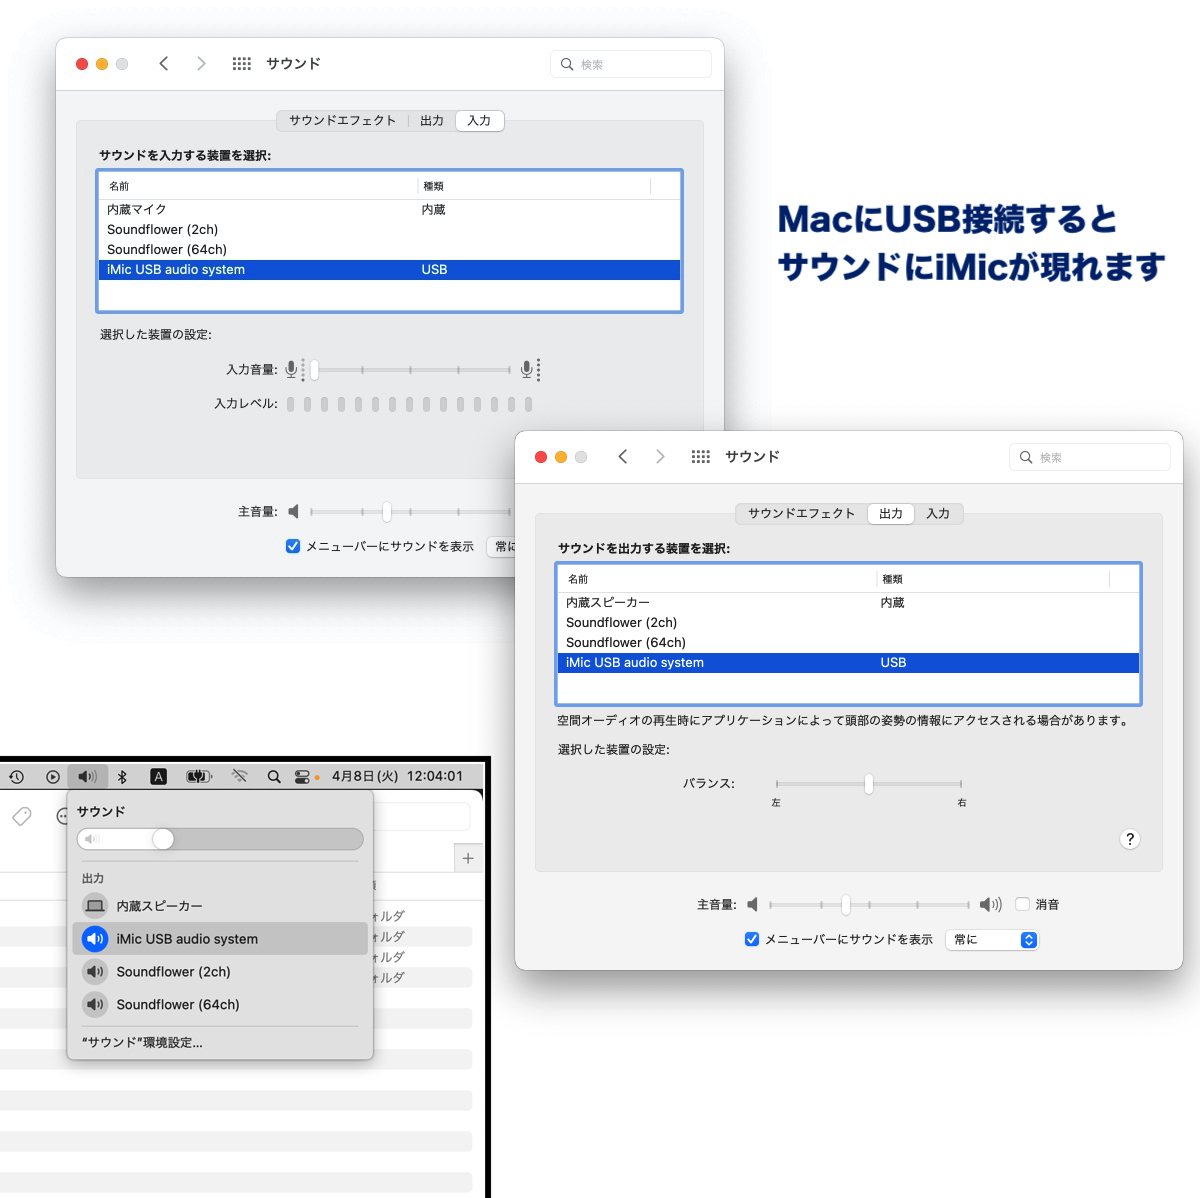The width and height of the screenshot is (1200, 1198).
Task: Click the quiet speaker icon beside 主音量 in 出力 window
Action: tap(752, 904)
